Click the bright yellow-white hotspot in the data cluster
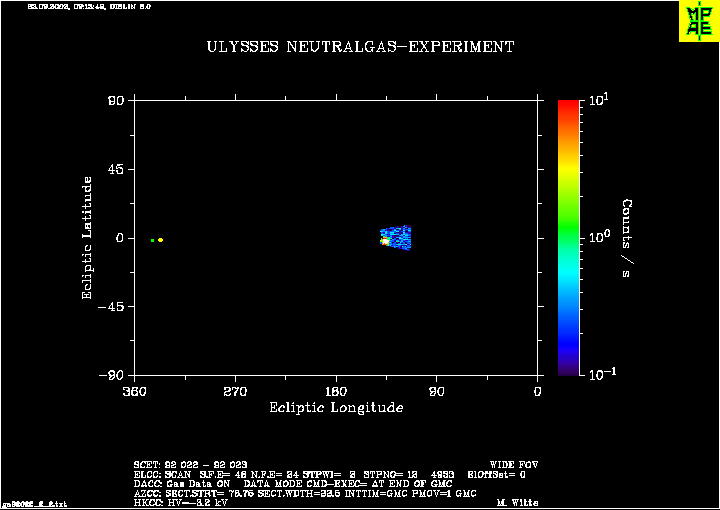The width and height of the screenshot is (720, 510). [x=385, y=240]
